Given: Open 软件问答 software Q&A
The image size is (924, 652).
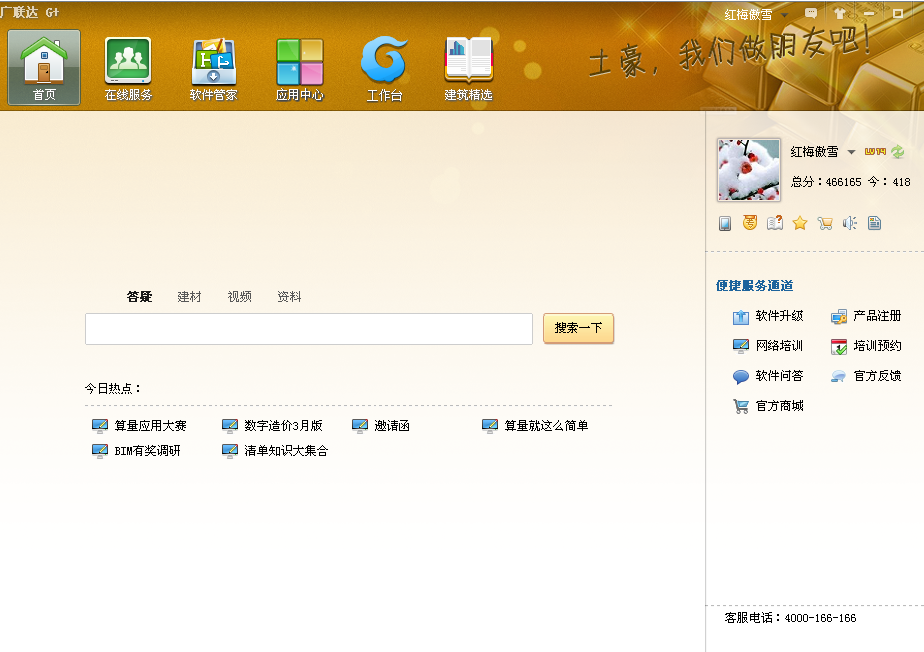Looking at the screenshot, I should [768, 376].
